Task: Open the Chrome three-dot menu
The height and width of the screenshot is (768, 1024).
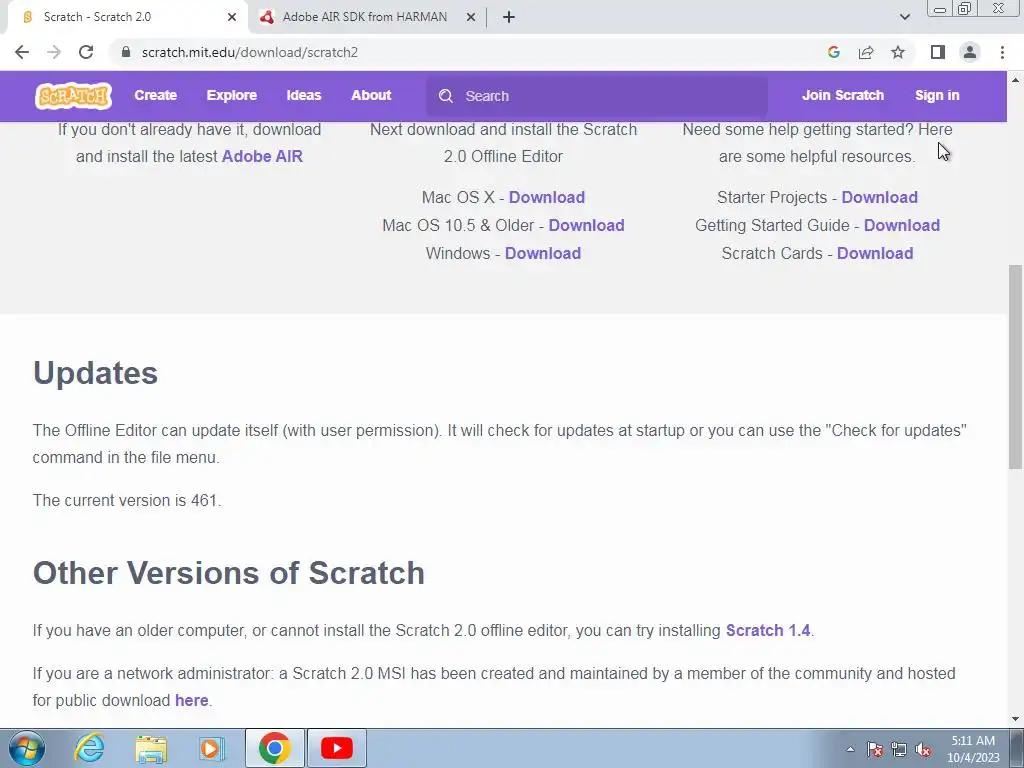Action: click(x=1002, y=52)
